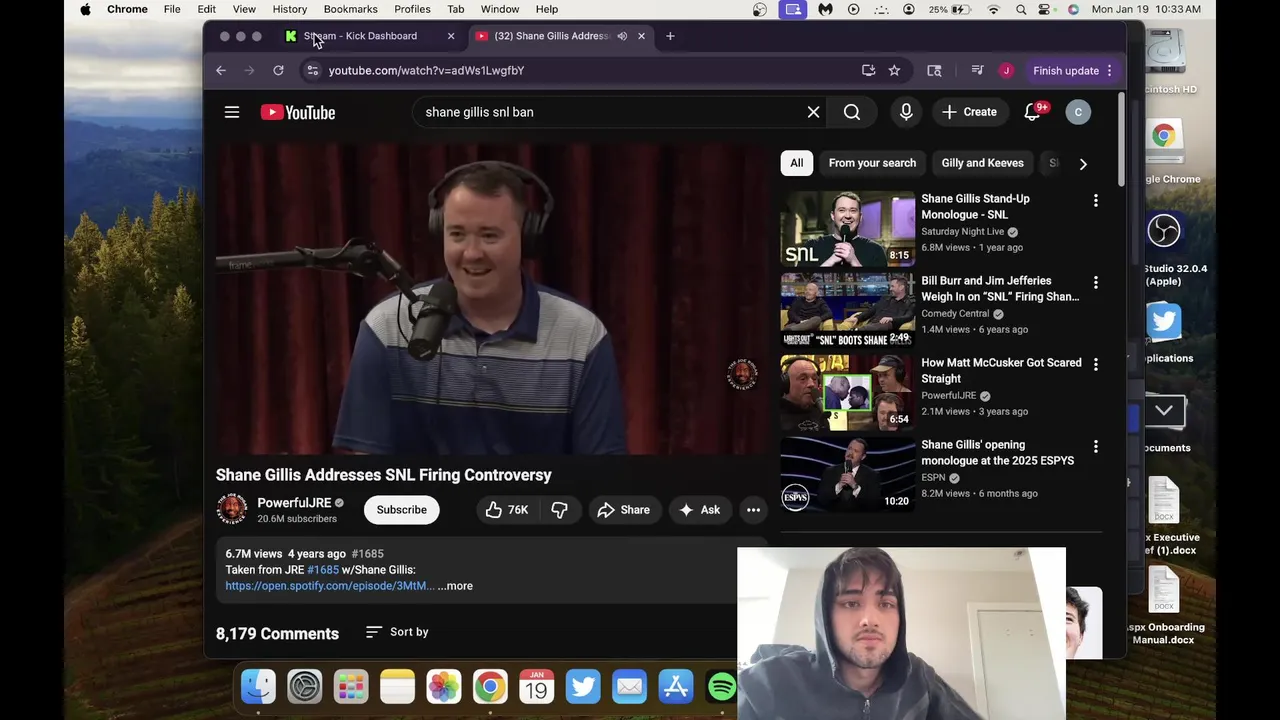This screenshot has height=720, width=1280.
Task: Open options for How Matt McCusker video
Action: click(1095, 365)
